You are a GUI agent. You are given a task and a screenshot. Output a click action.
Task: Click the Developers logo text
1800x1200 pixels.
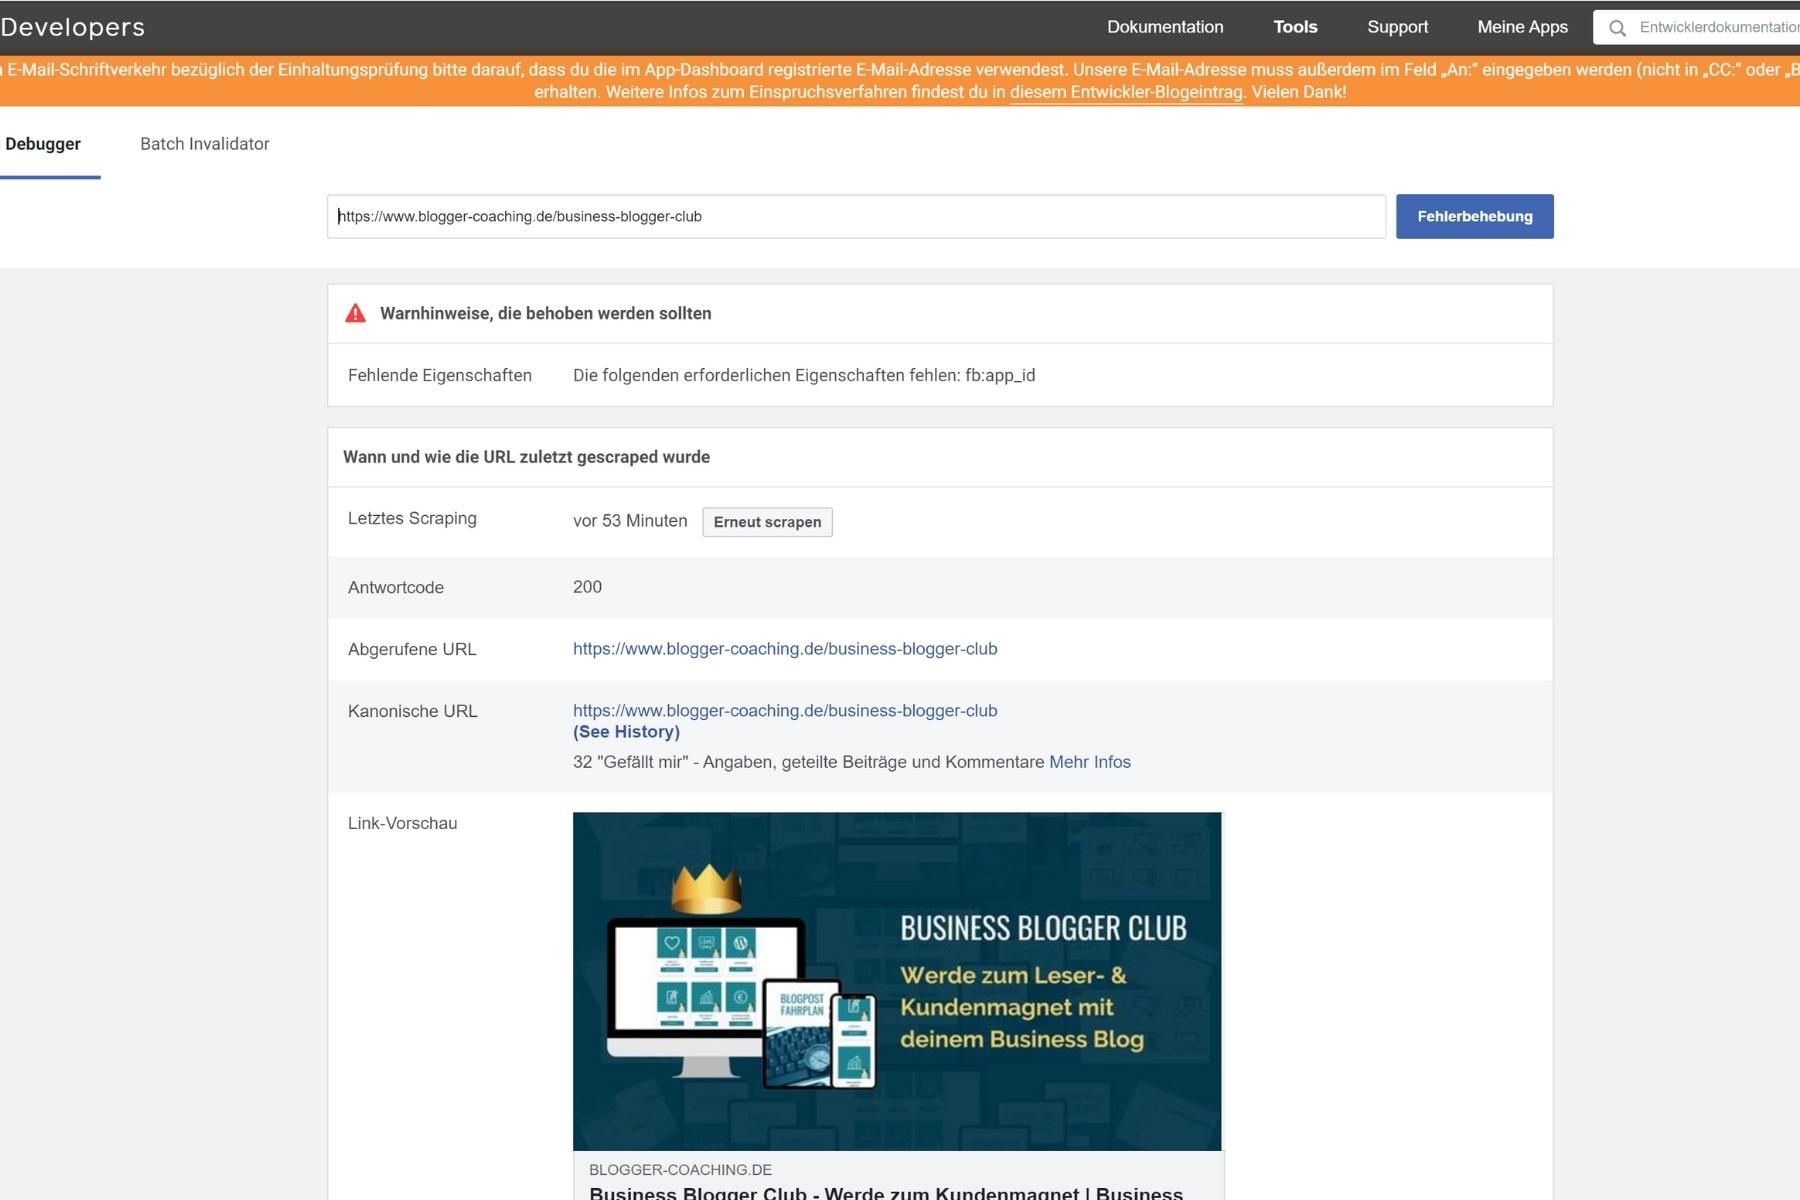pyautogui.click(x=72, y=27)
